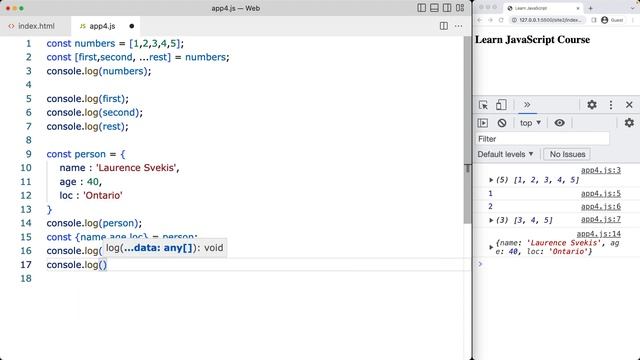Open the app4.js:6 source link

601,207
